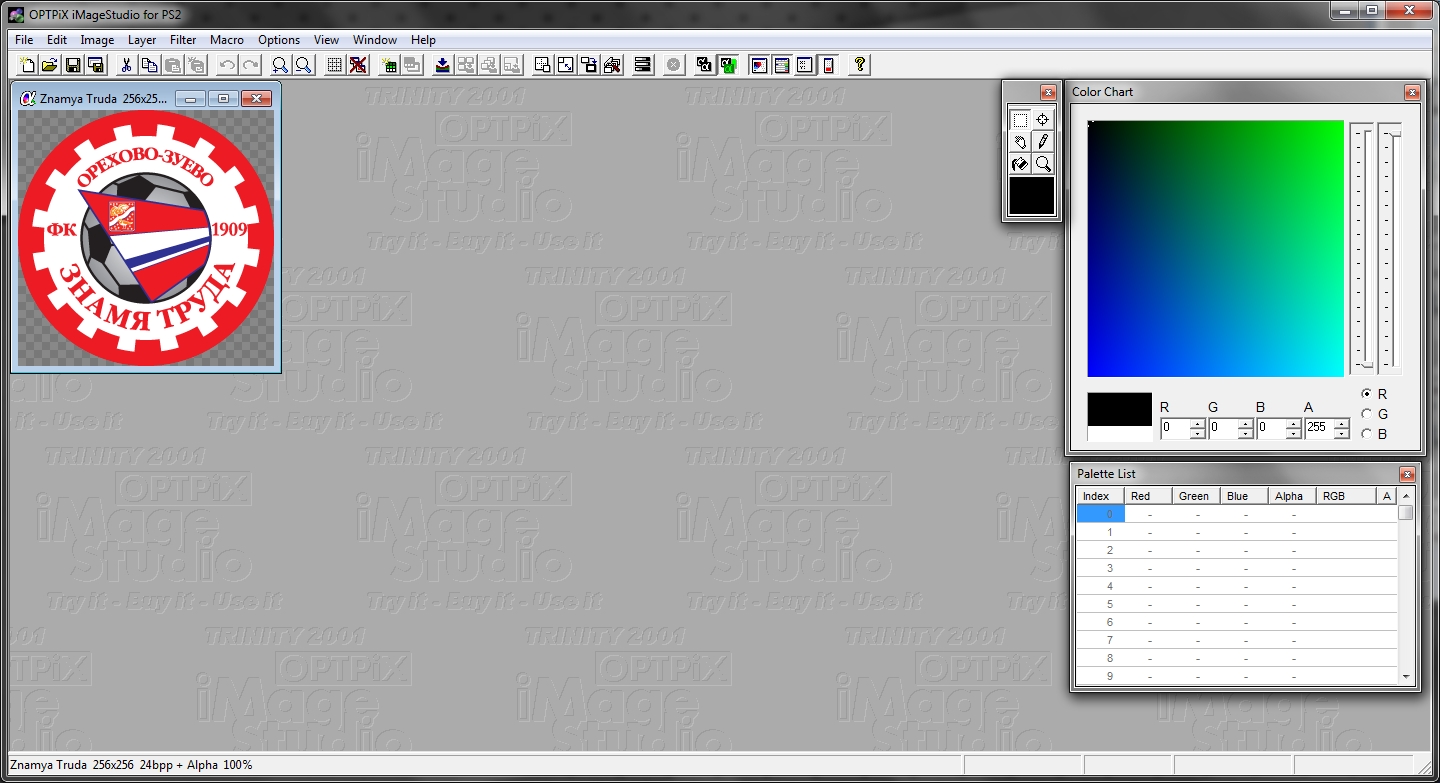This screenshot has width=1440, height=783.
Task: Zoom out with the second magnifier toolbar icon
Action: point(303,65)
